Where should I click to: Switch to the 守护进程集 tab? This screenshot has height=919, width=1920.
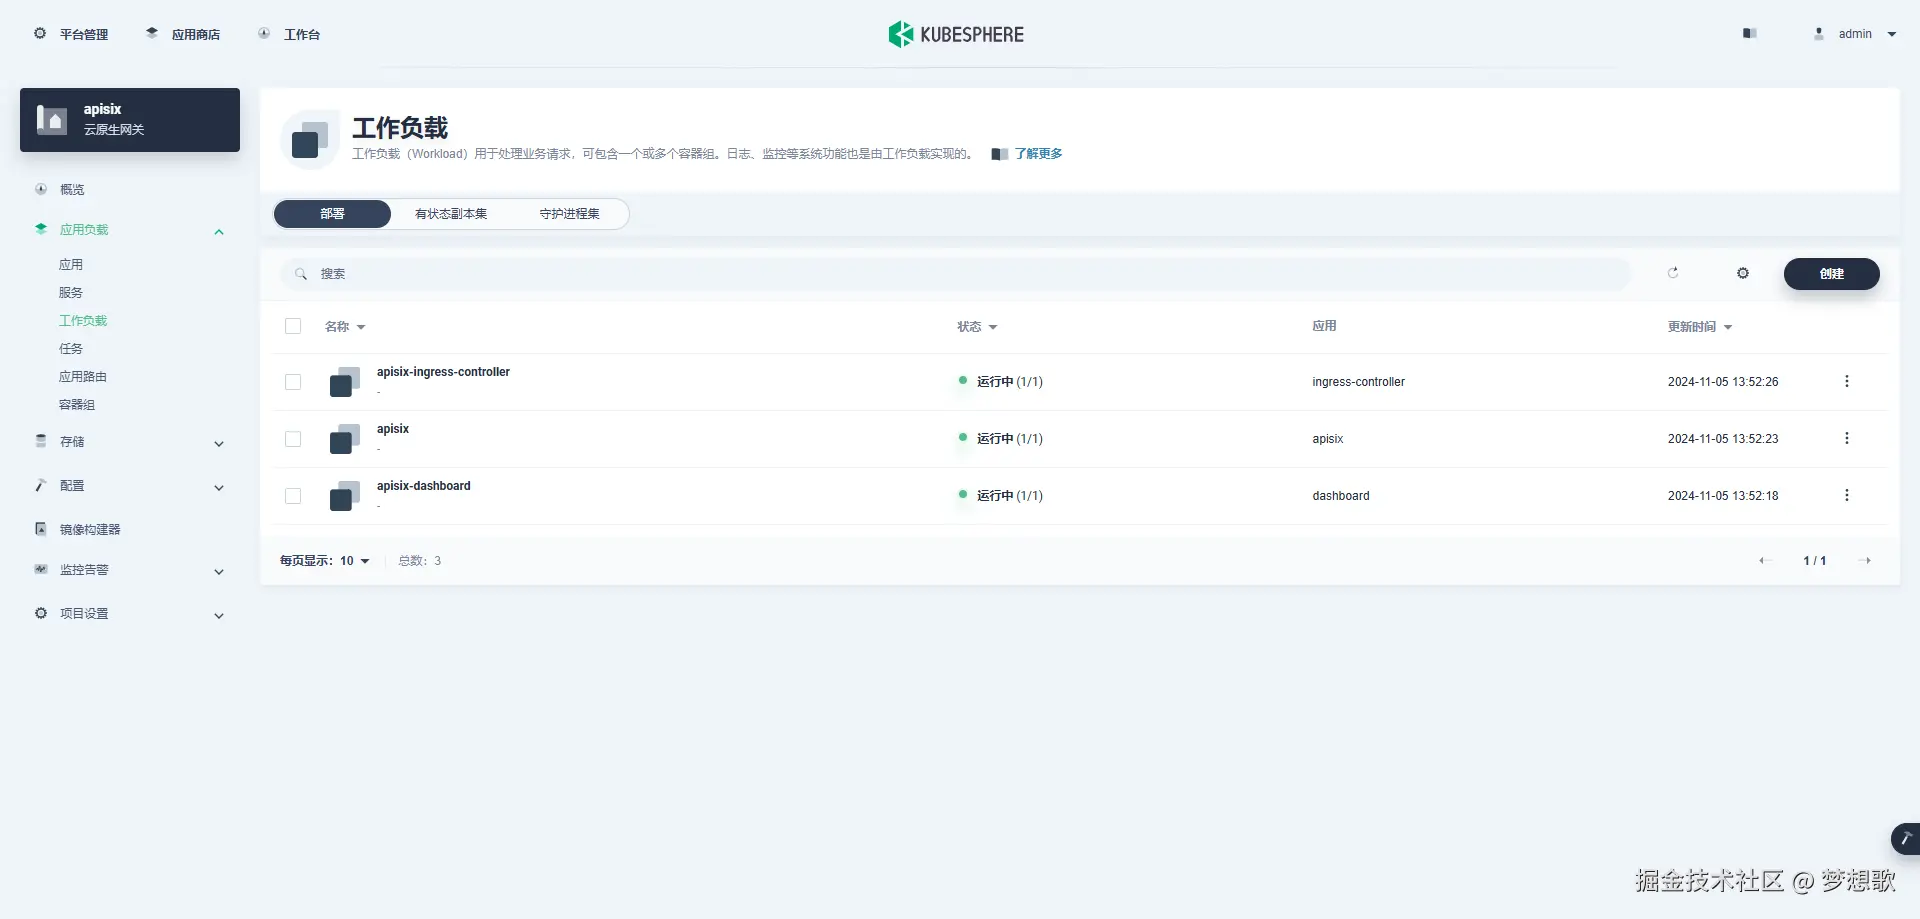coord(570,214)
